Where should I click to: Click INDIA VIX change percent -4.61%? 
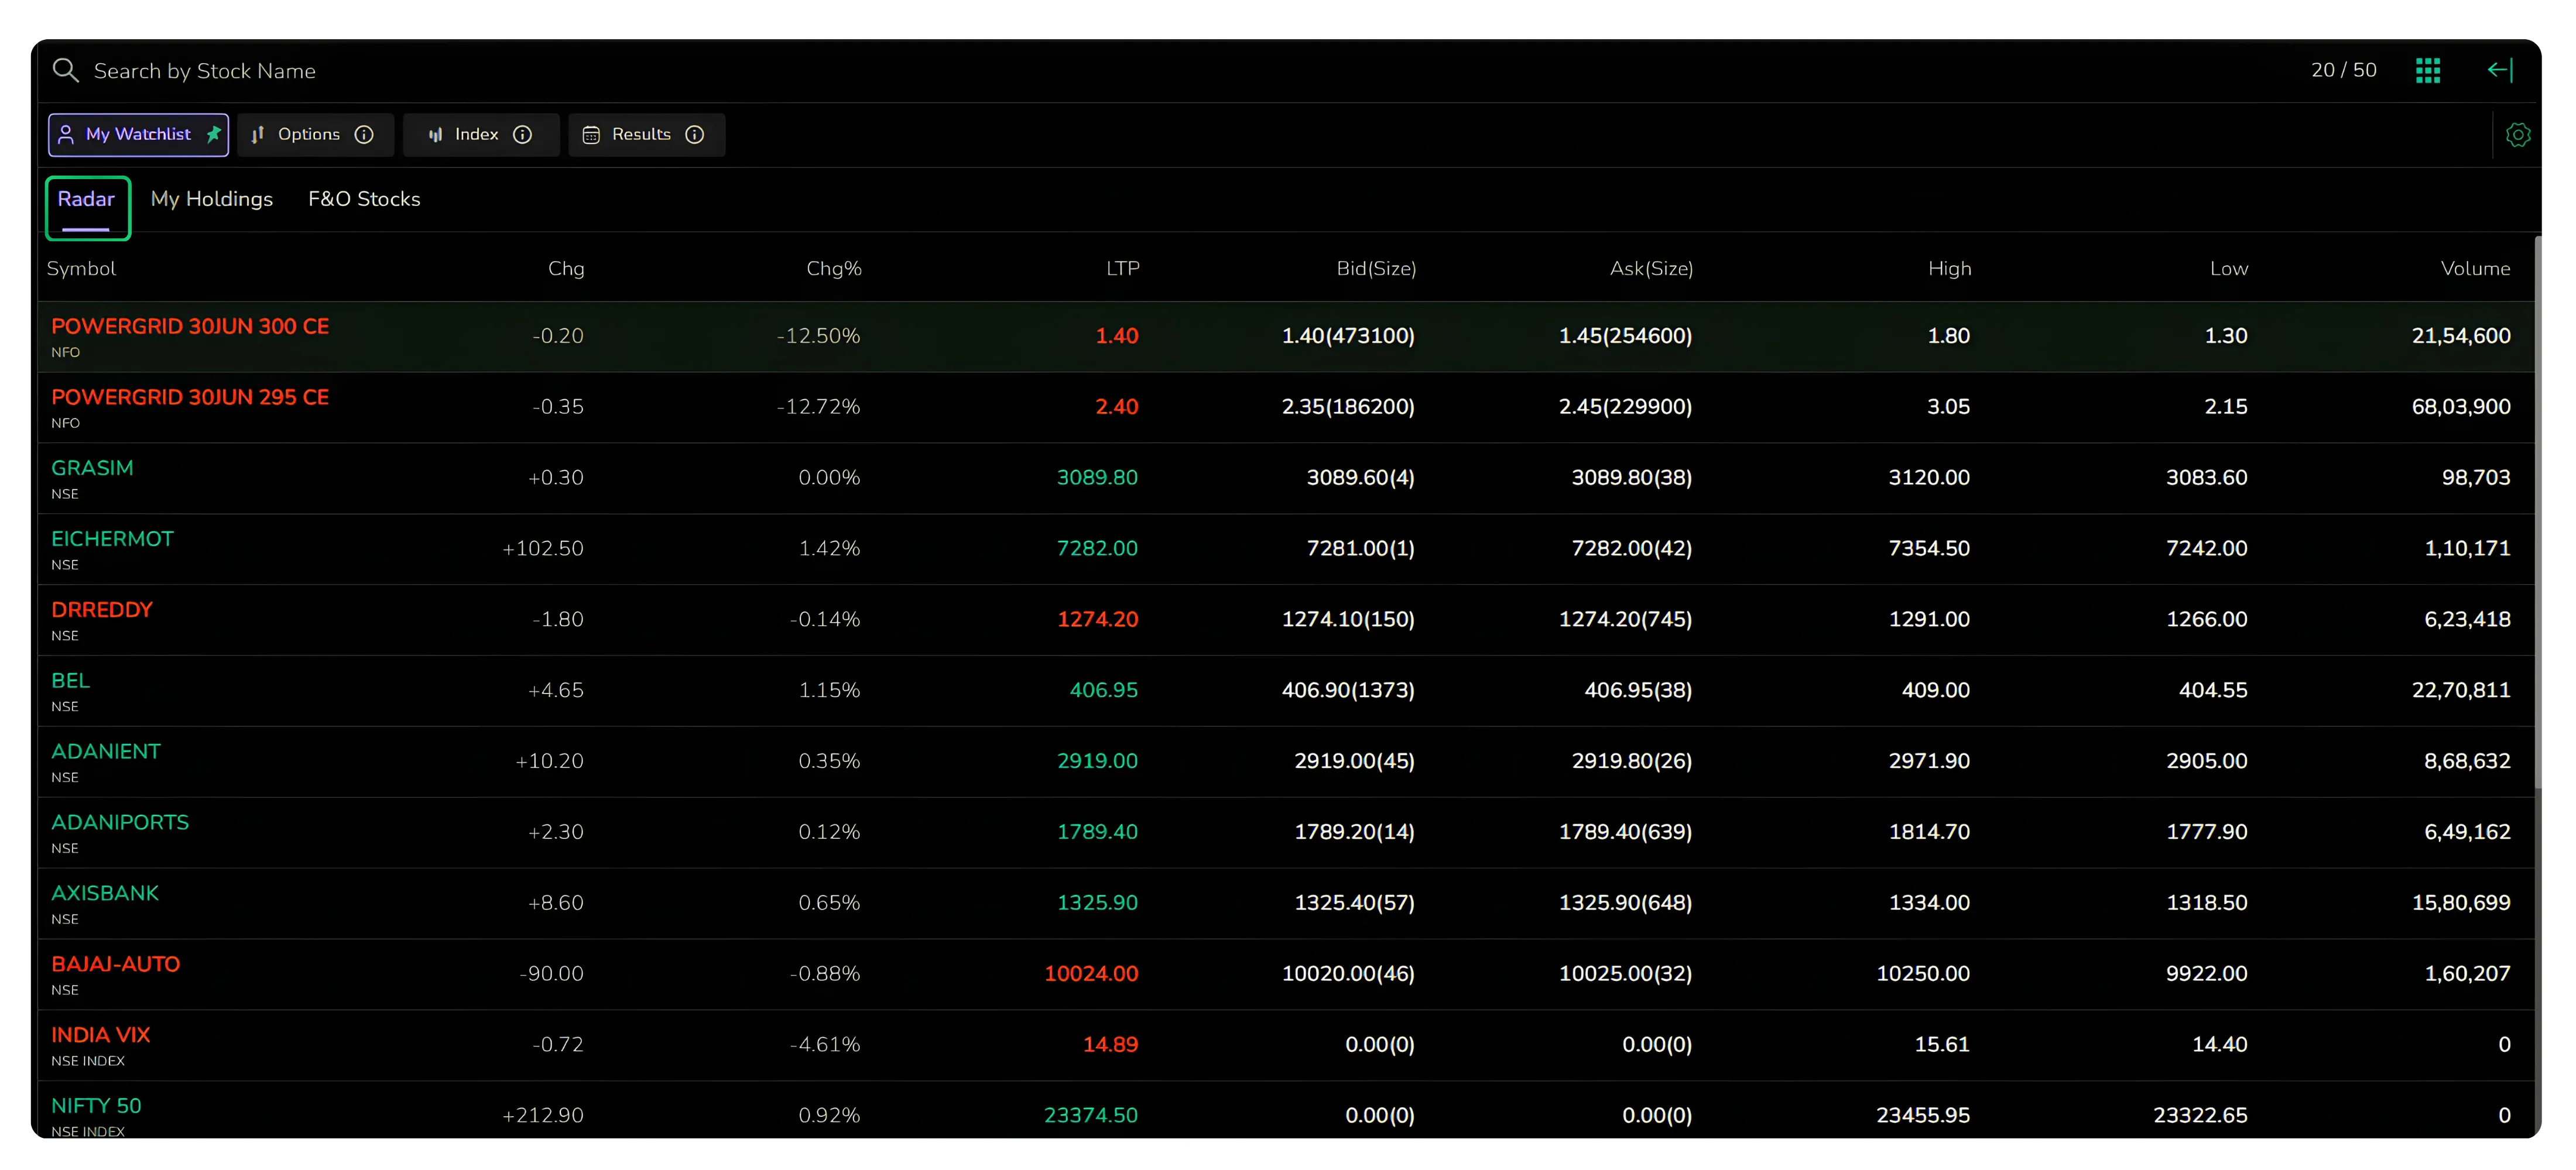pyautogui.click(x=825, y=1045)
